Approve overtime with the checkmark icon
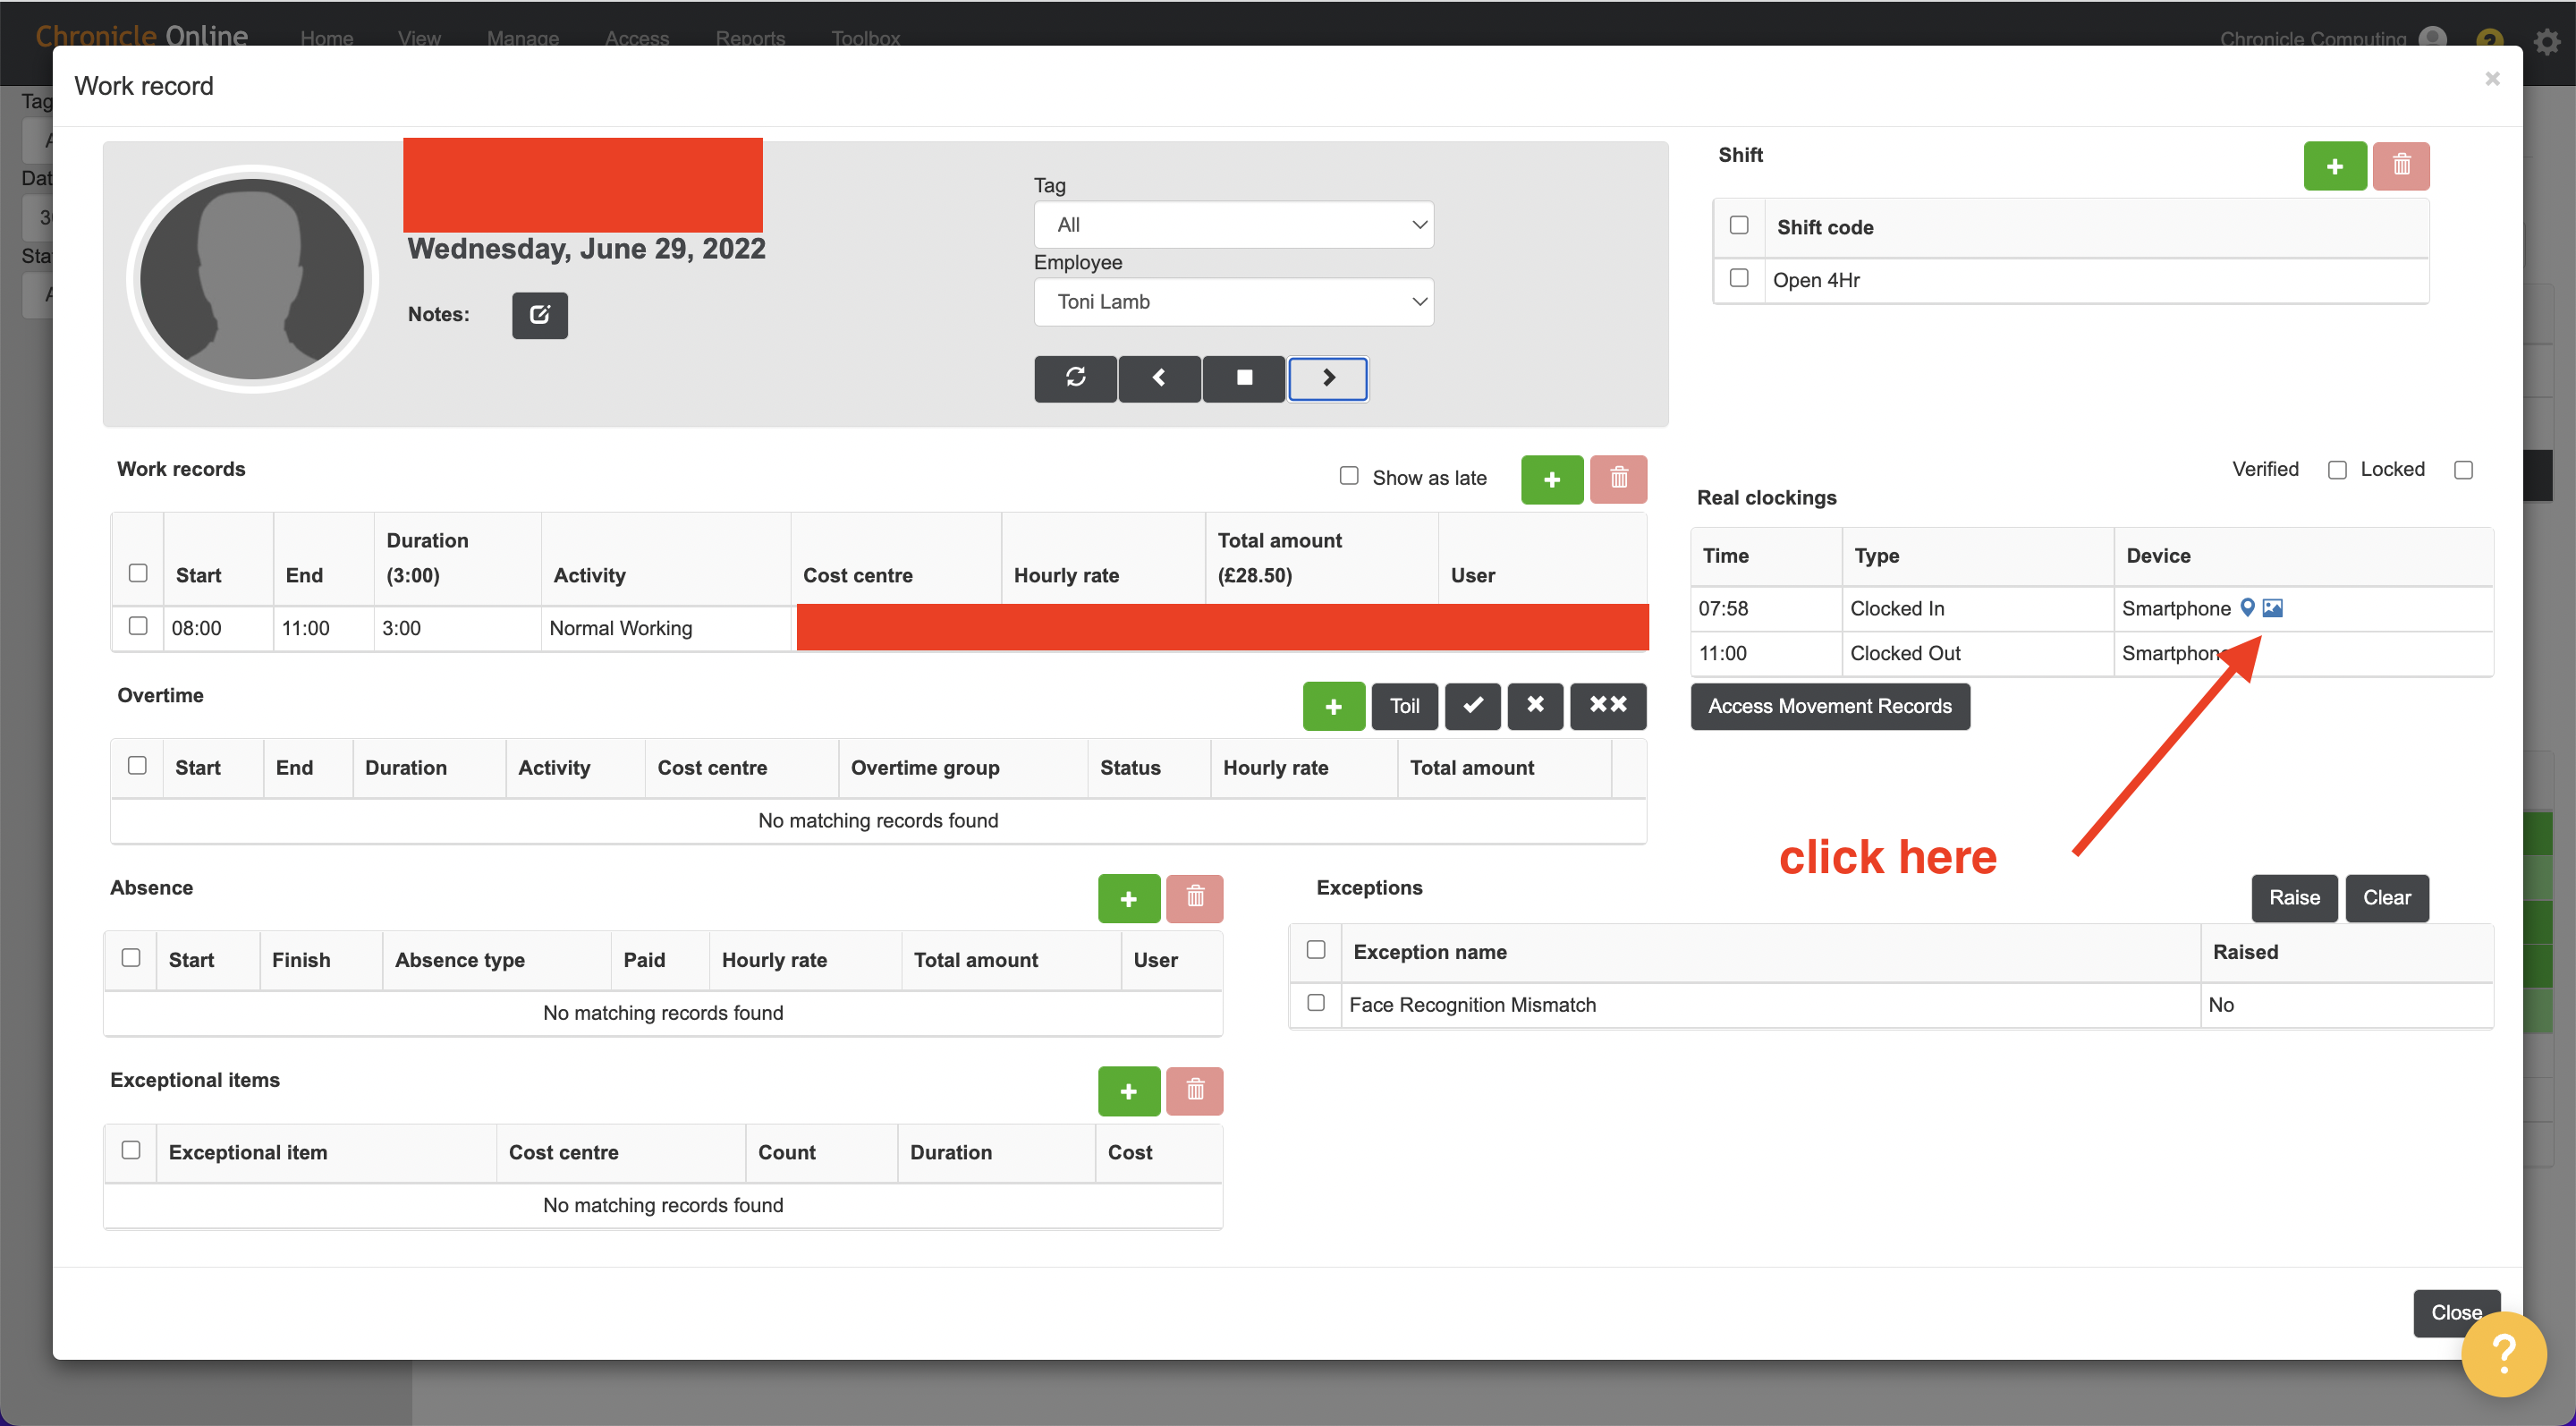 pyautogui.click(x=1471, y=706)
